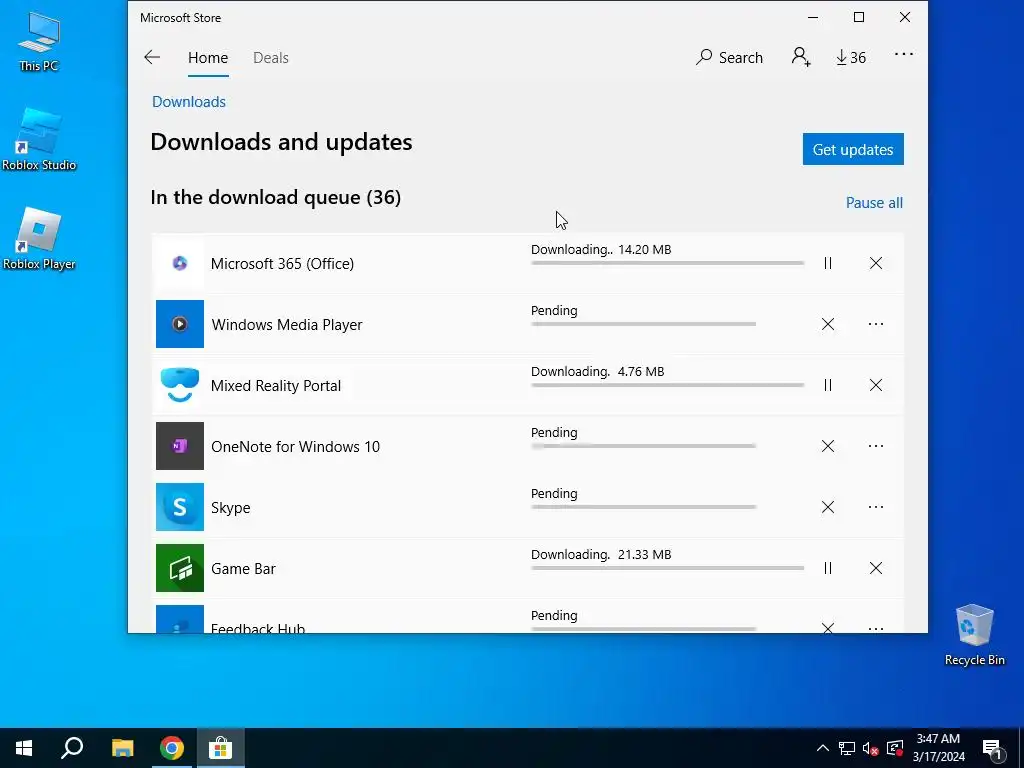Follow the Downloads breadcrumb link
1024x768 pixels.
(x=189, y=102)
